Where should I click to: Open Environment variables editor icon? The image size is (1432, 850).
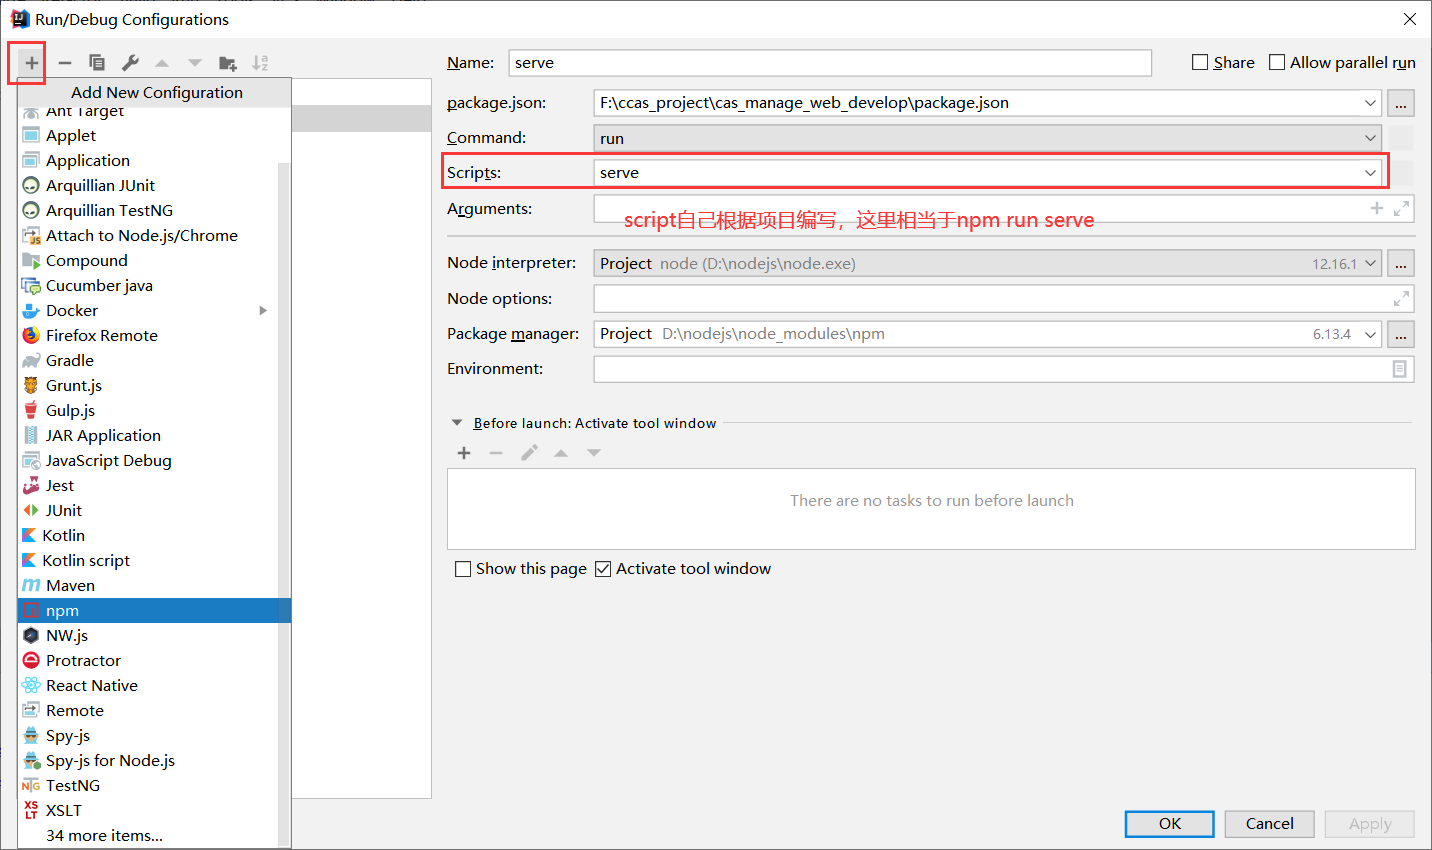[1400, 369]
